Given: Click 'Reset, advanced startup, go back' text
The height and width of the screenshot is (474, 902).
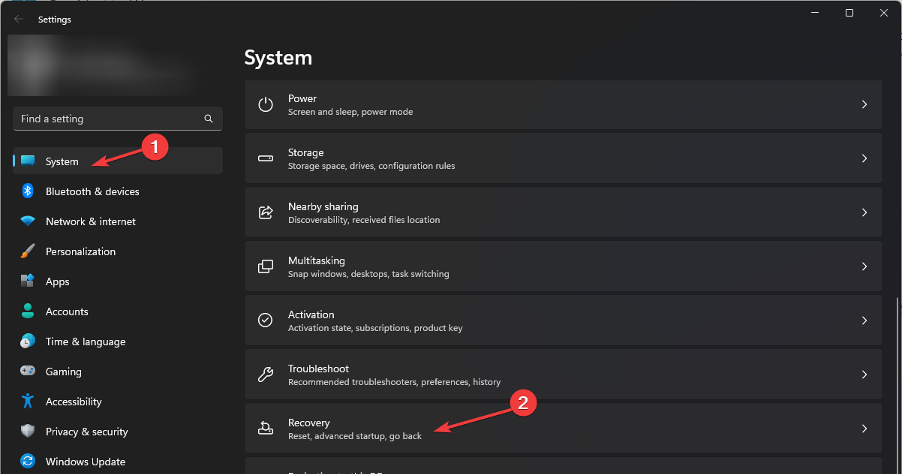Looking at the screenshot, I should click(x=354, y=436).
